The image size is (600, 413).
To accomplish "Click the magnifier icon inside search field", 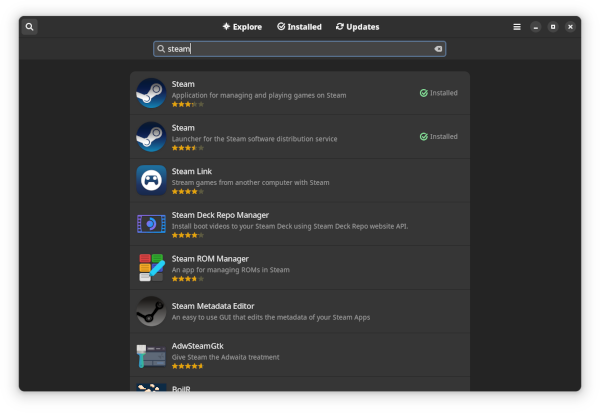I will pos(161,49).
